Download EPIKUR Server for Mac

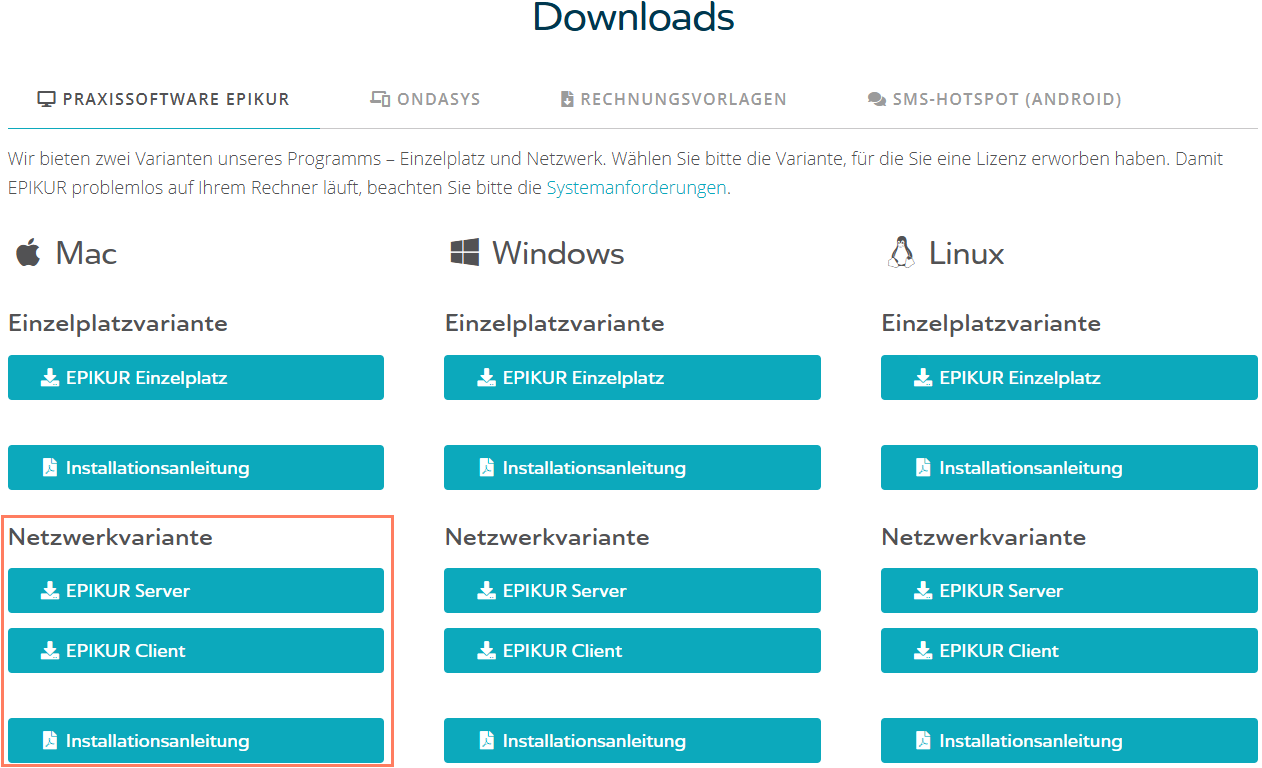coord(196,591)
